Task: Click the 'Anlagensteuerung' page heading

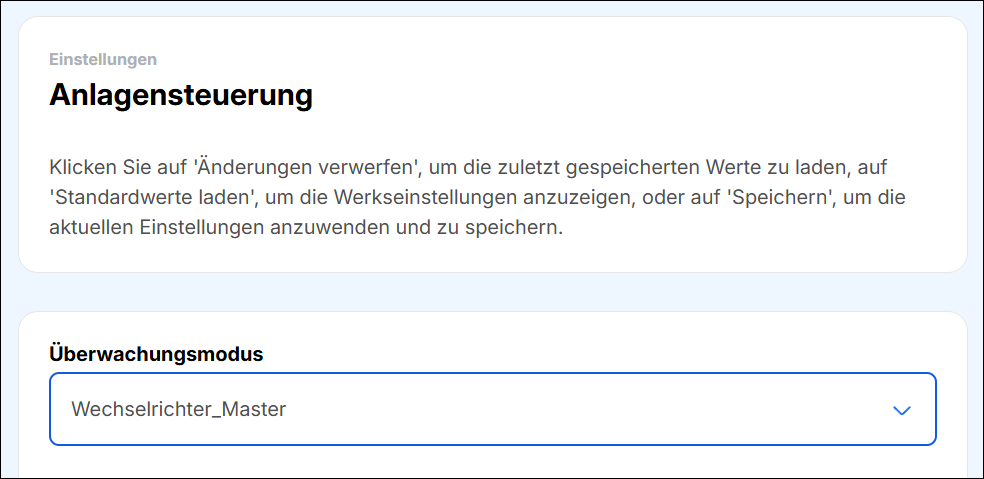Action: point(181,96)
